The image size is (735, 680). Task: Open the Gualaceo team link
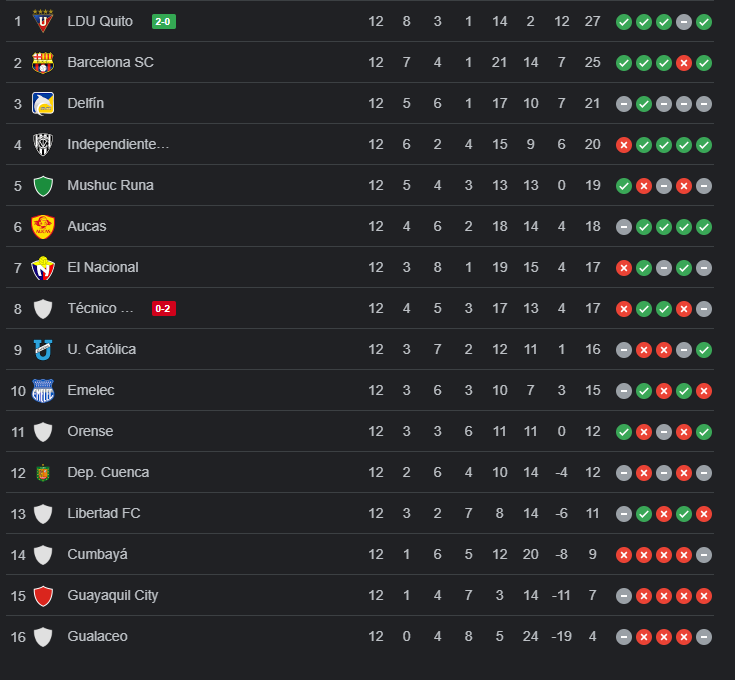(x=97, y=636)
